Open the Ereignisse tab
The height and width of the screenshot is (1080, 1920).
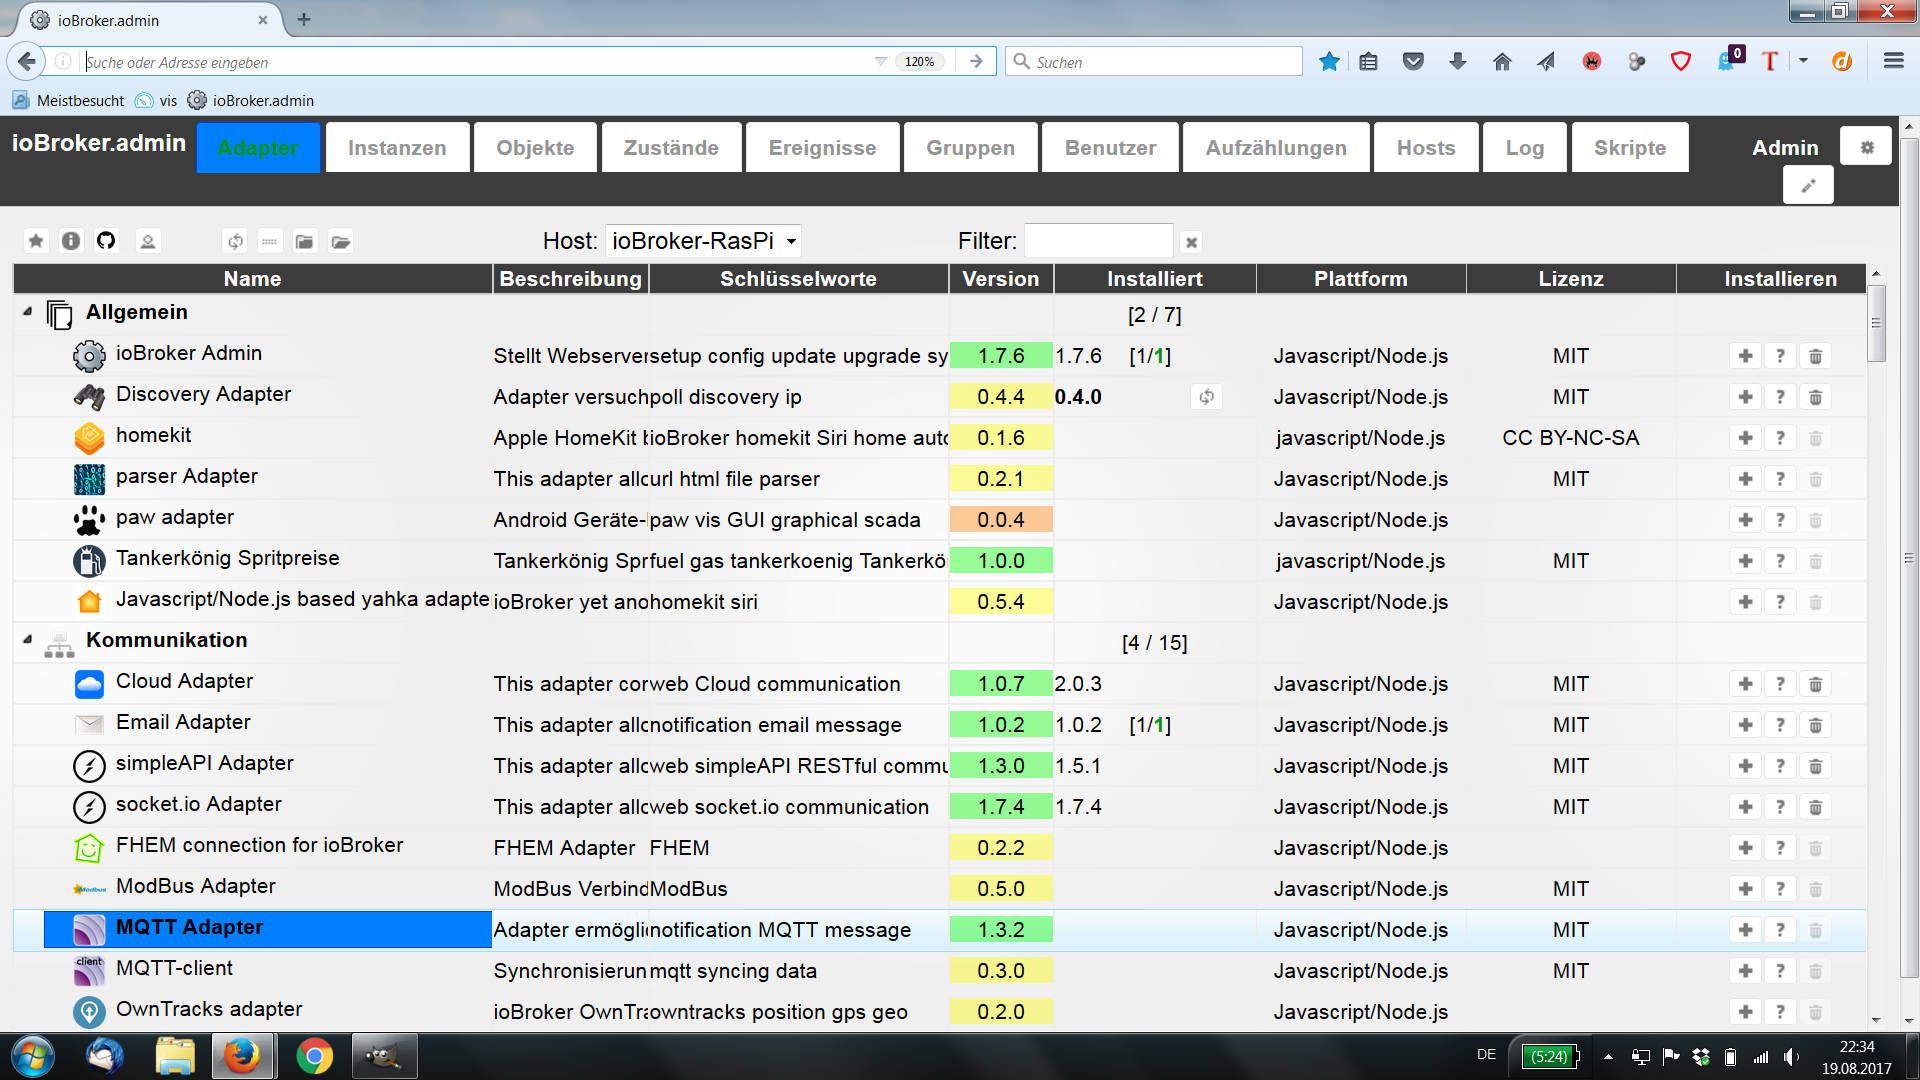(822, 148)
